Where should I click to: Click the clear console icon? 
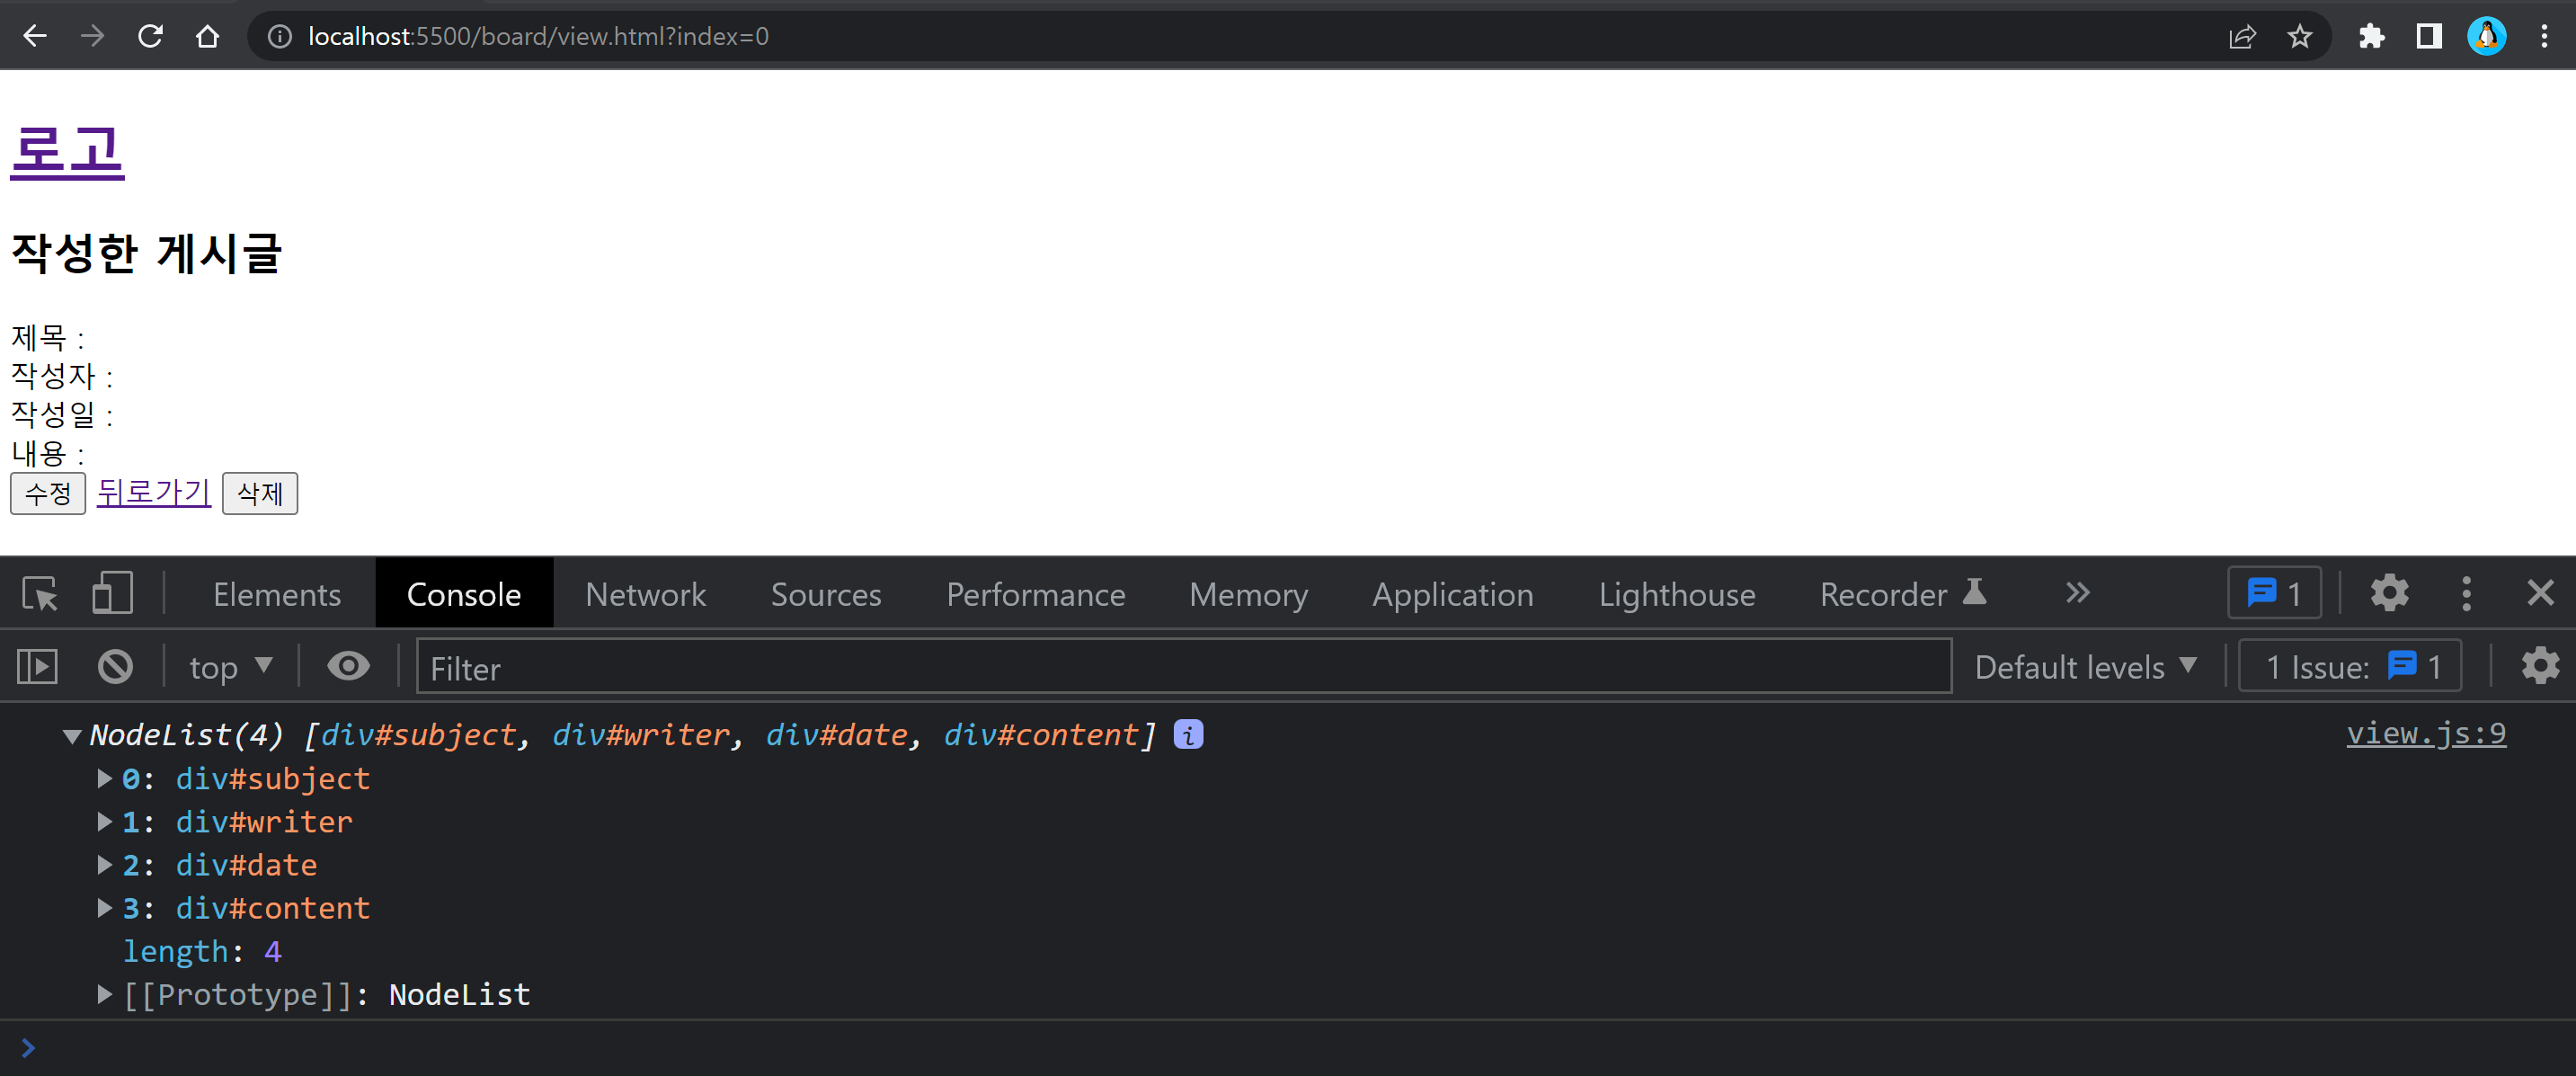coord(115,666)
